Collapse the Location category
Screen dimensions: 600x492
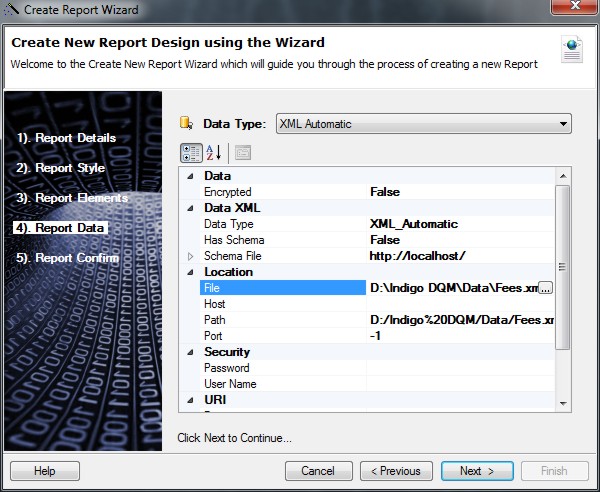point(191,272)
